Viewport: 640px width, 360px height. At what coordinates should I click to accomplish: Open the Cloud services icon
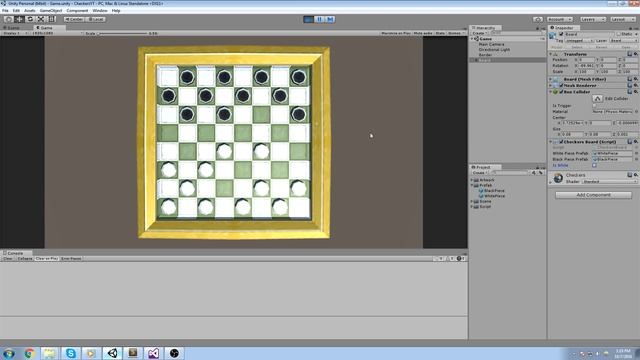538,19
